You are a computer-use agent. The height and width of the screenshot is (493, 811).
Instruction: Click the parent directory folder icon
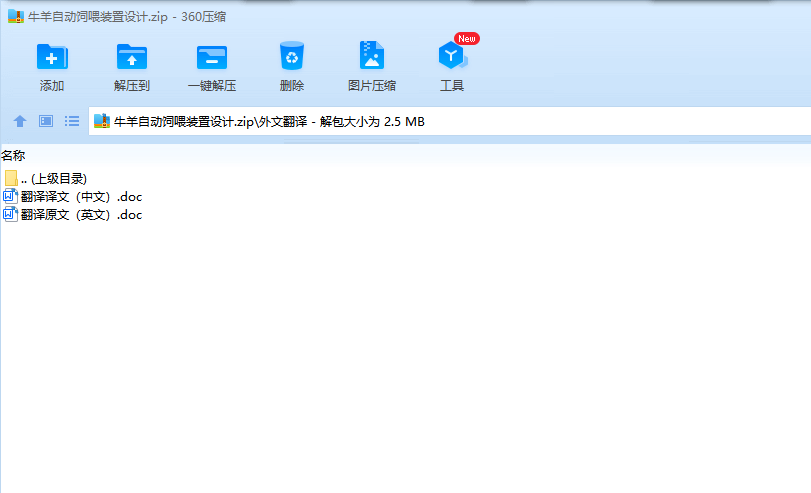(11, 178)
